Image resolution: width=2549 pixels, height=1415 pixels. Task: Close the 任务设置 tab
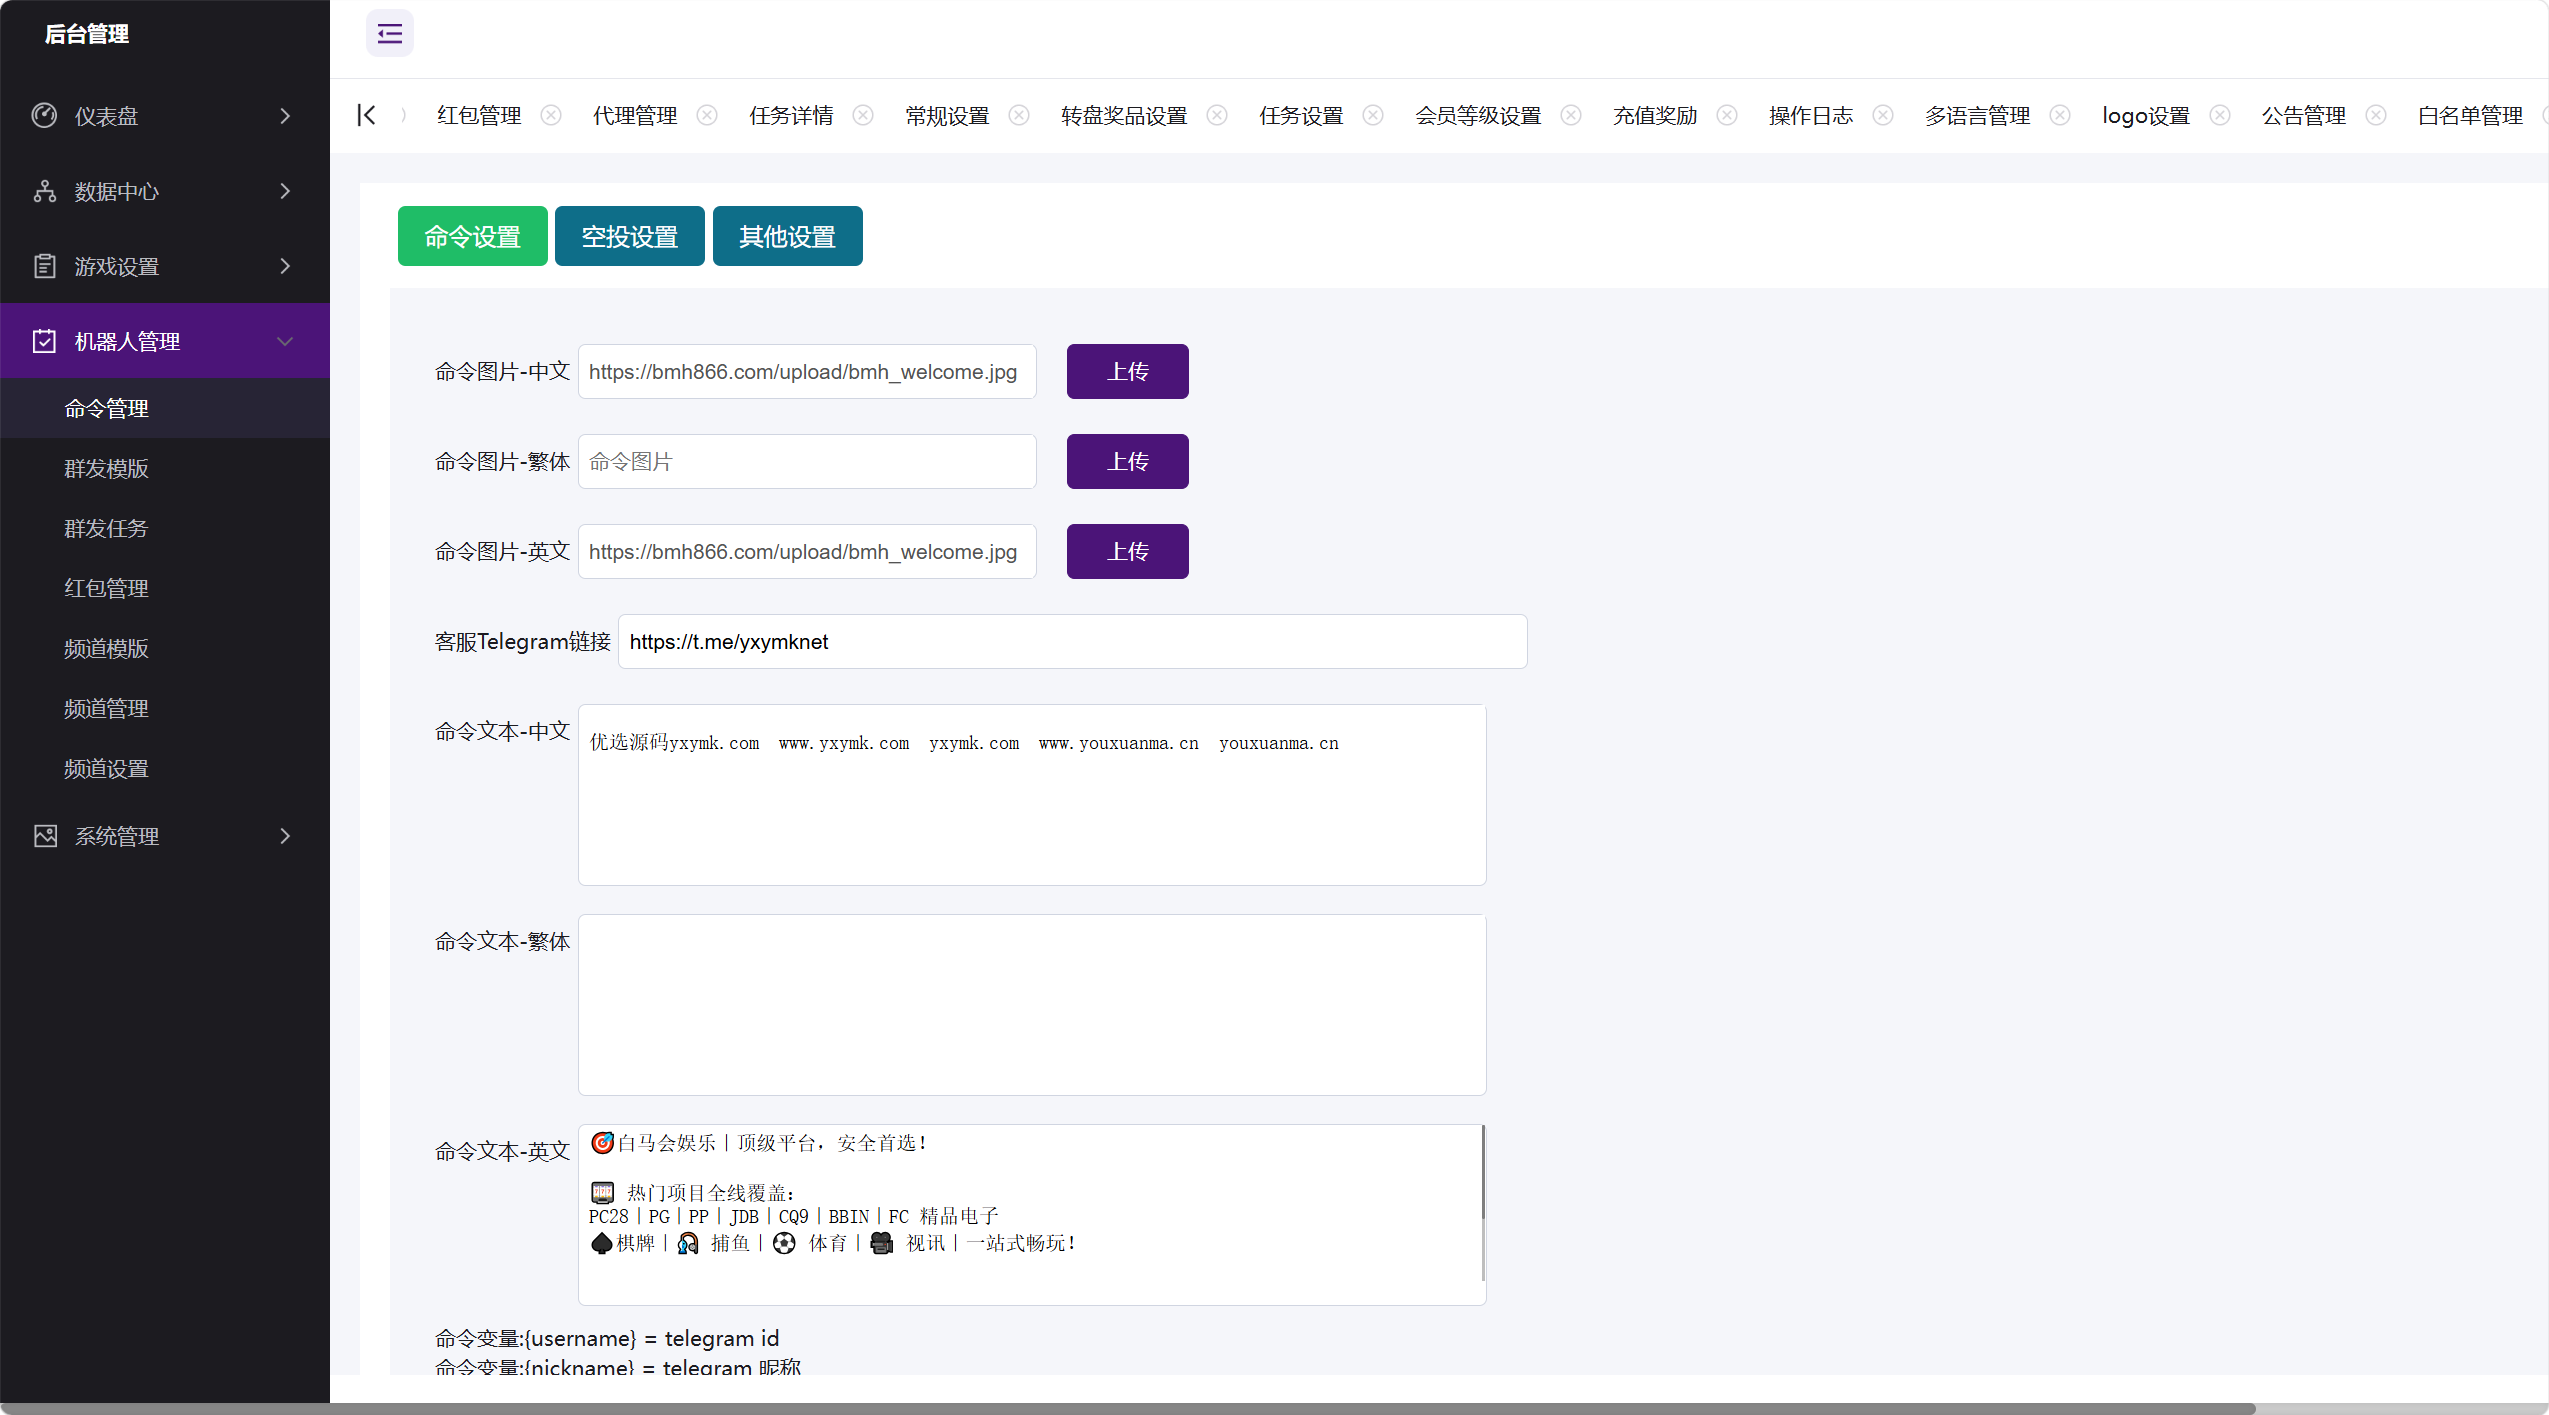click(1373, 116)
